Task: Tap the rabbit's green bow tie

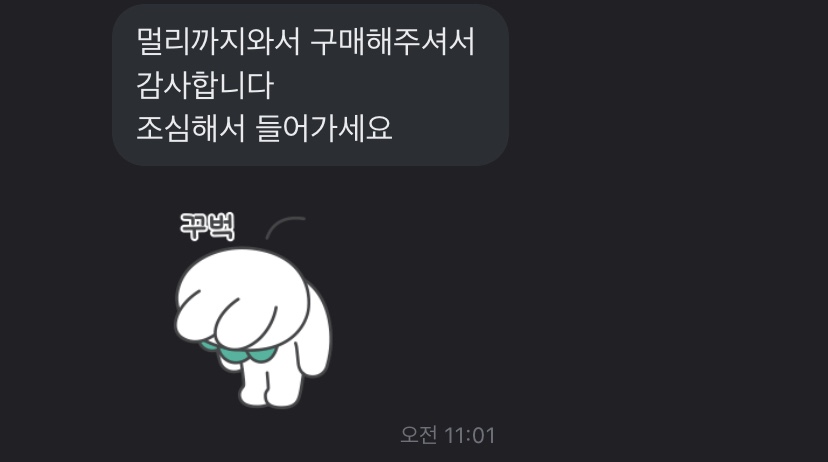Action: pos(240,352)
